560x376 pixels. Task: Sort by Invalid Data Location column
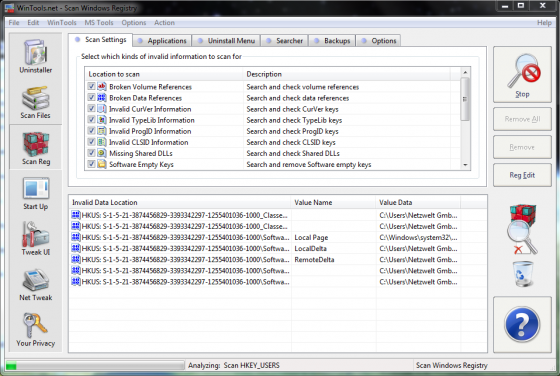tap(180, 202)
